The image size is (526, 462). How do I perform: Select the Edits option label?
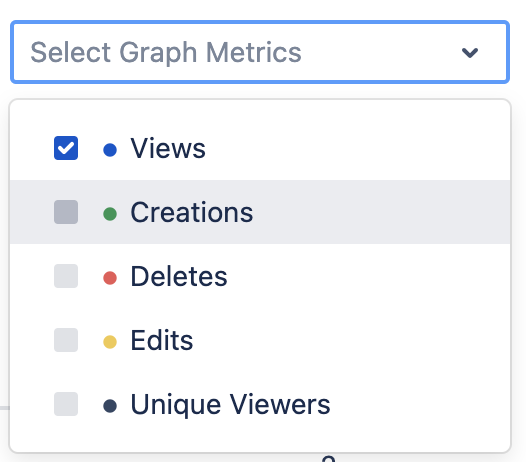pos(162,340)
